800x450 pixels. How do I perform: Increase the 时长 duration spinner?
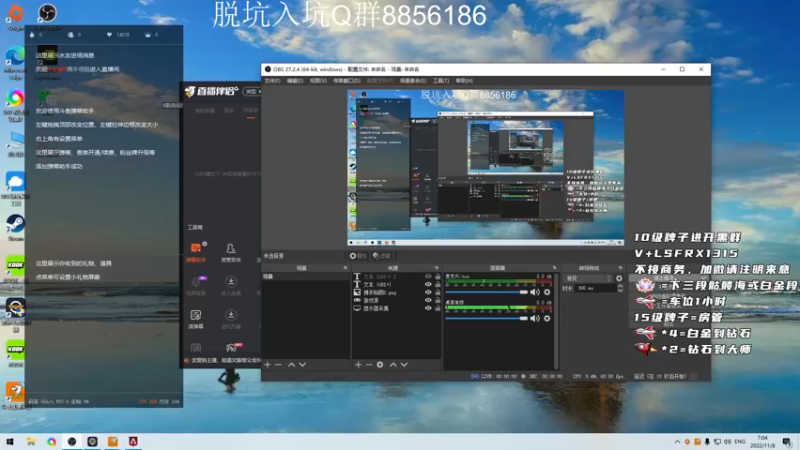(x=620, y=286)
